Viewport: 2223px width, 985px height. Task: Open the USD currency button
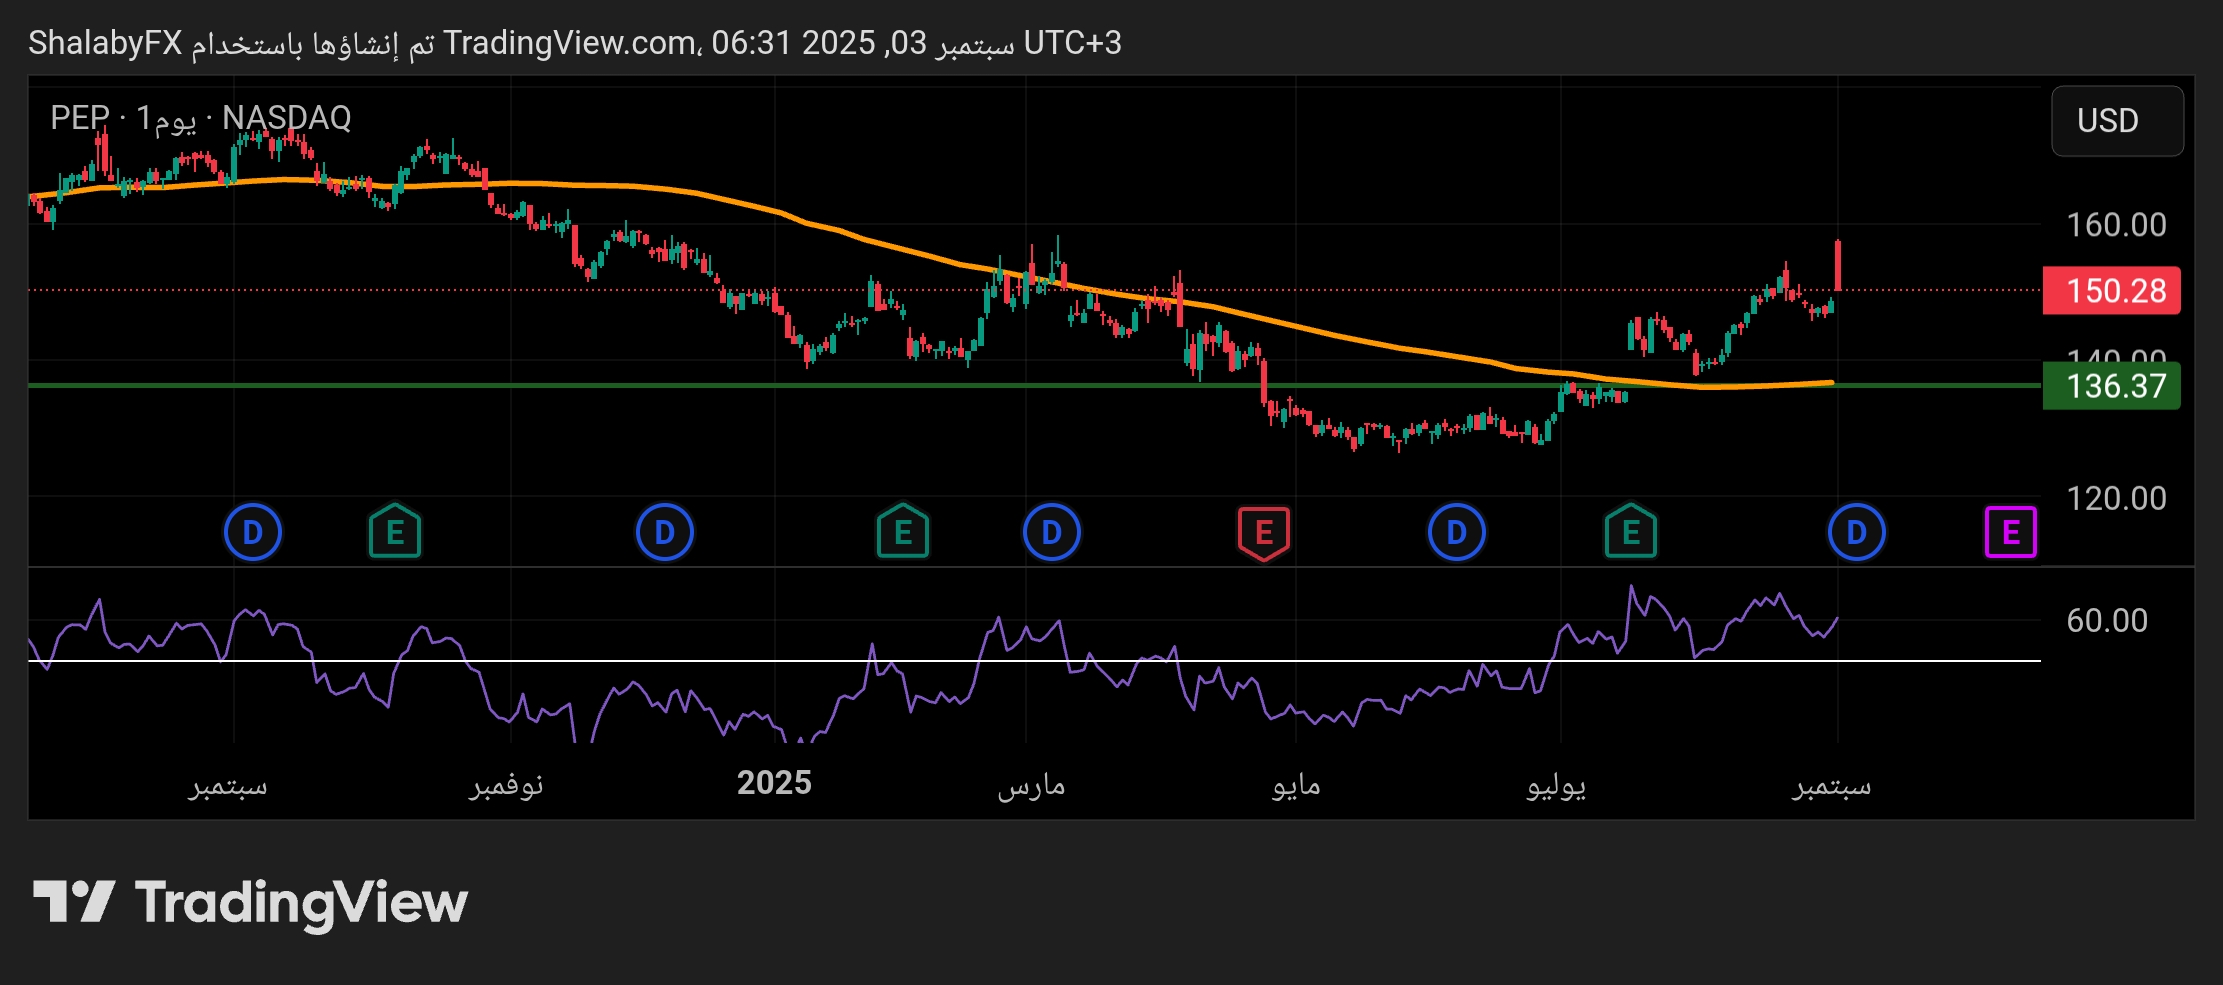click(2117, 121)
